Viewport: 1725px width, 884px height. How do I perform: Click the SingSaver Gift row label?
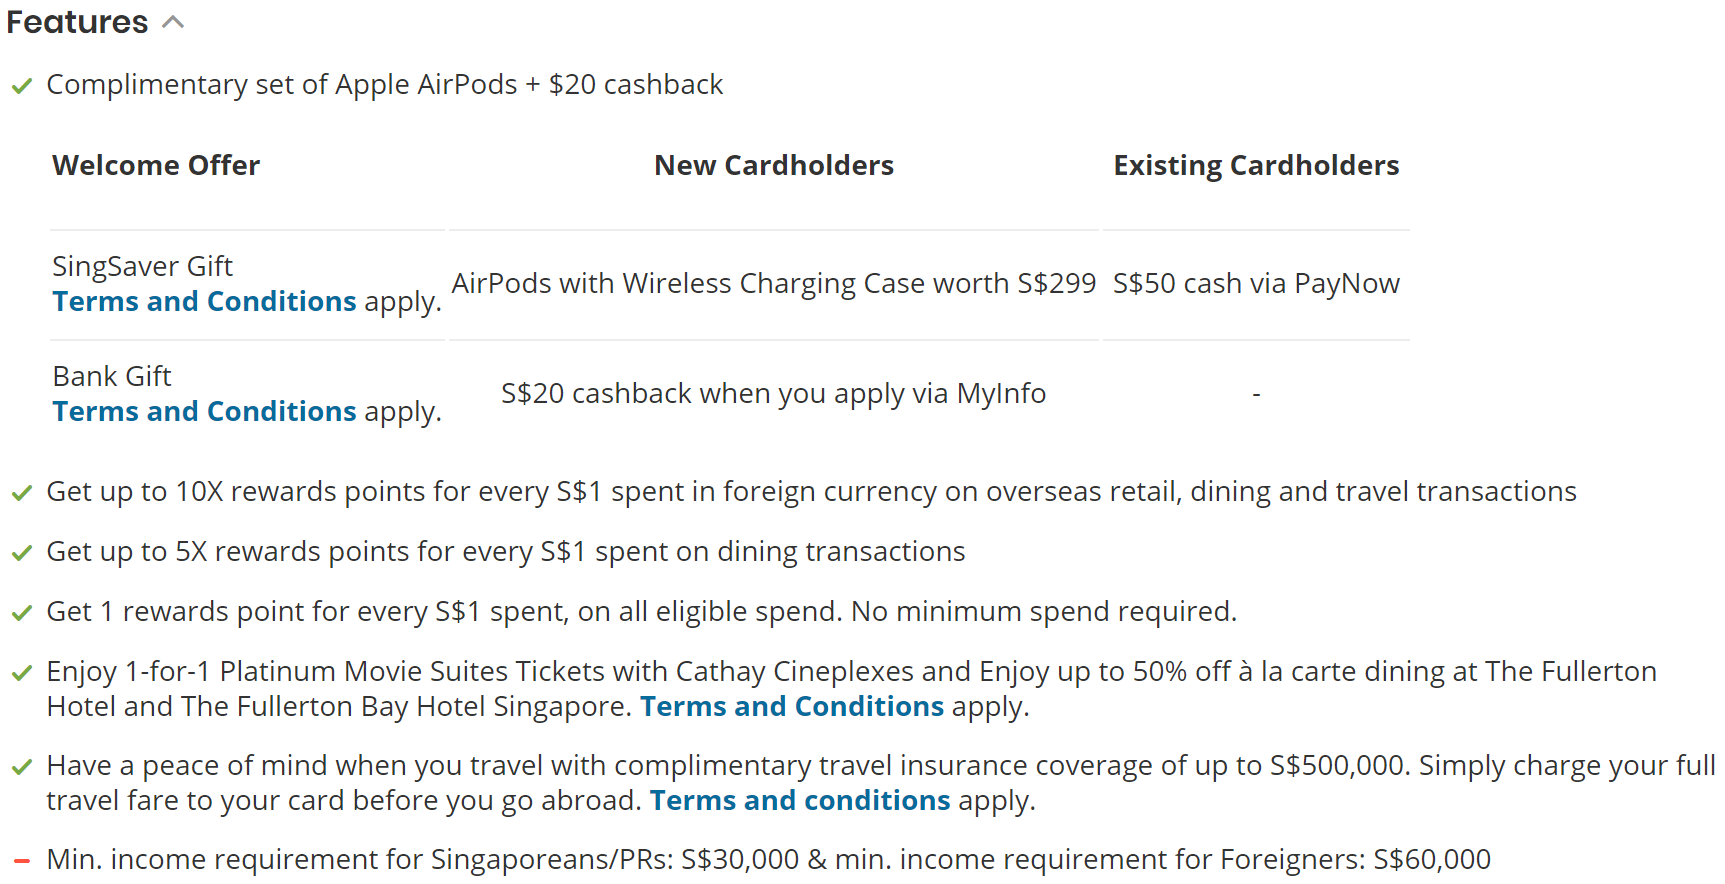click(142, 266)
